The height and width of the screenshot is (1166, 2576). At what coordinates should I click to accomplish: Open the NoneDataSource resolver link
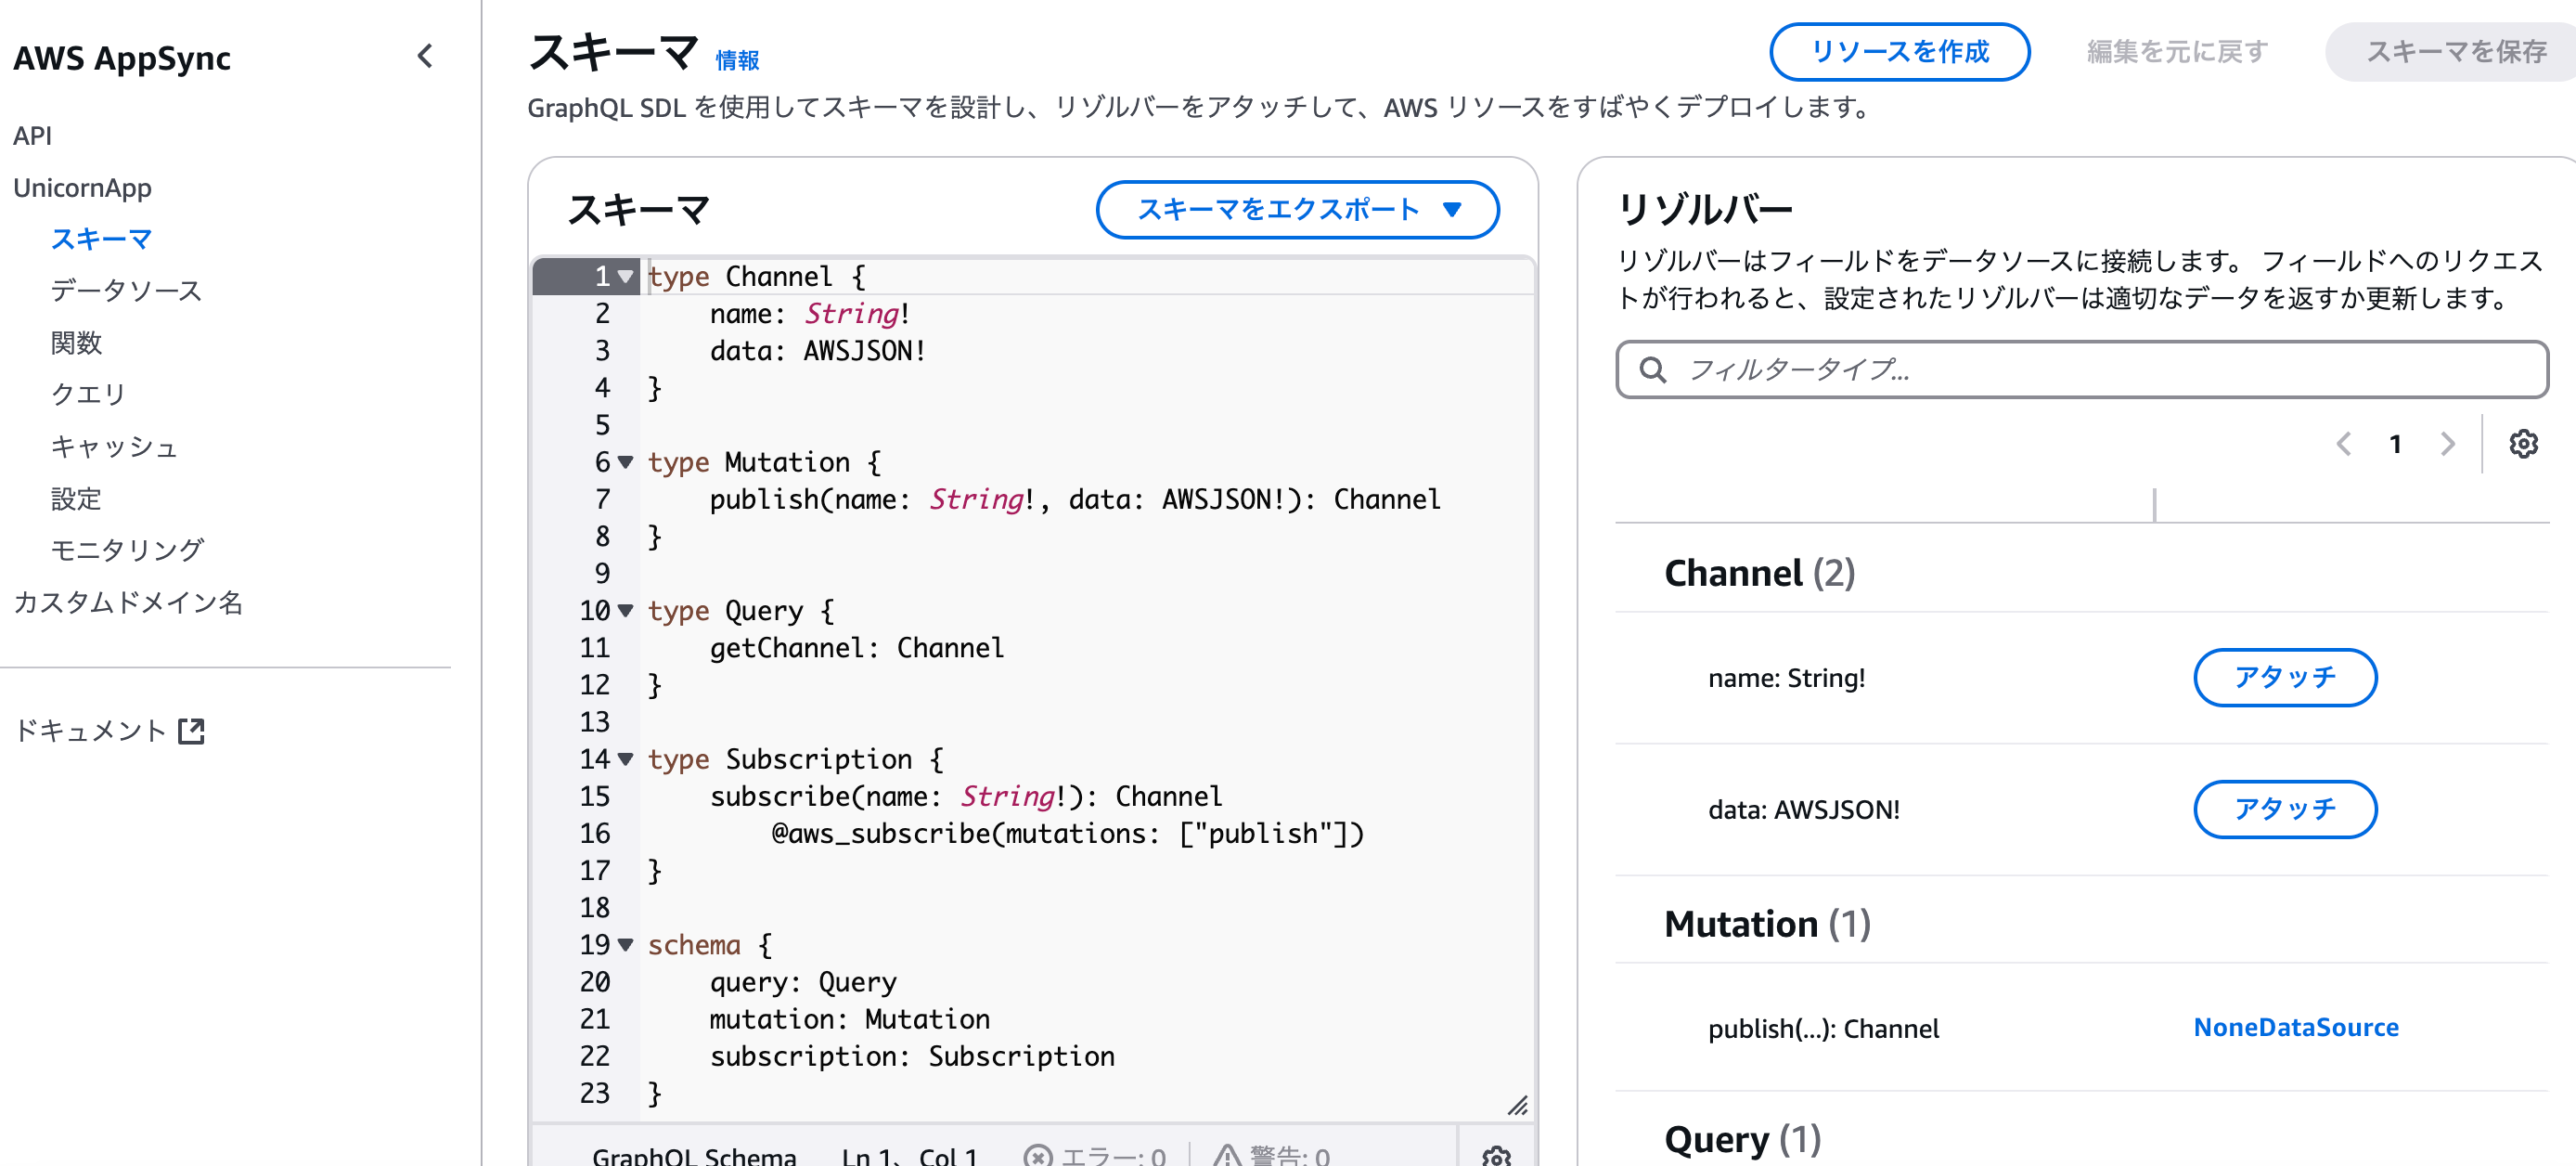tap(2296, 1028)
